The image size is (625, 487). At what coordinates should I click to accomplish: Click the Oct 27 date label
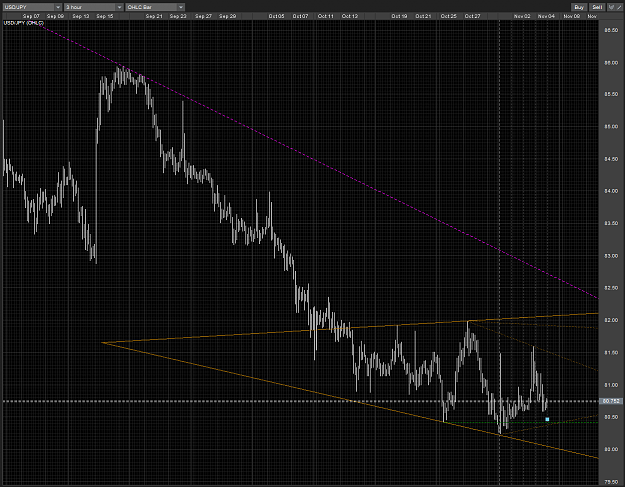[x=472, y=16]
